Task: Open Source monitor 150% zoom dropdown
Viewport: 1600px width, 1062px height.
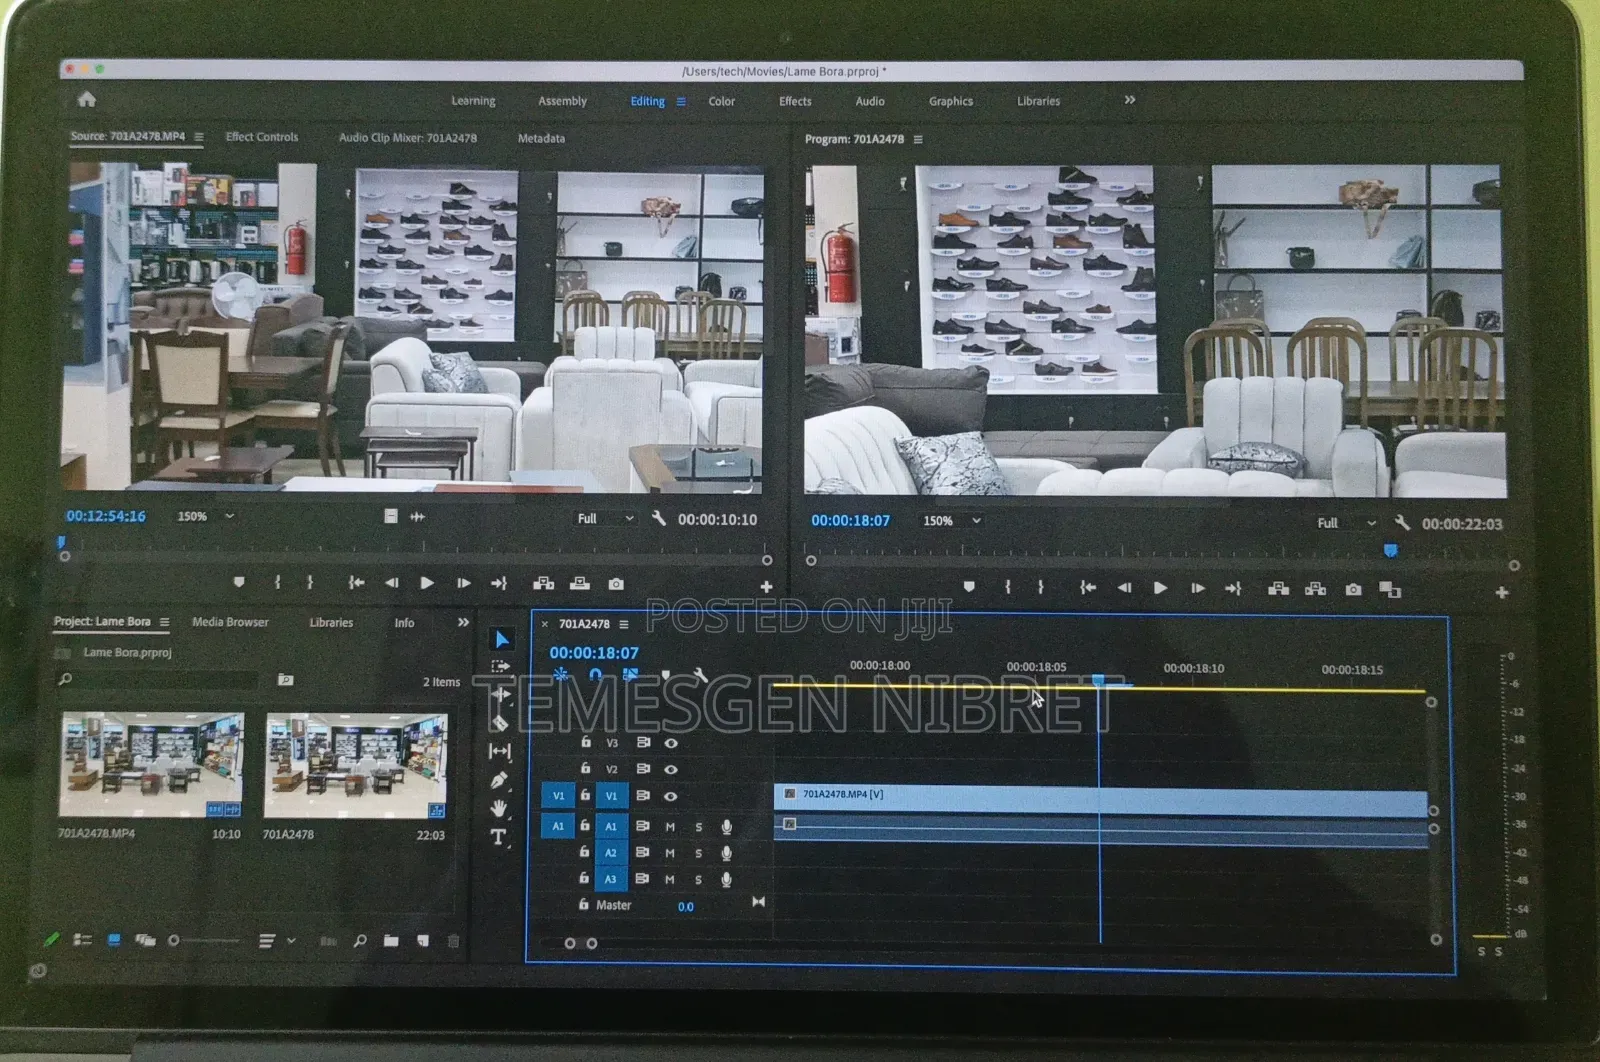Action: 205,517
